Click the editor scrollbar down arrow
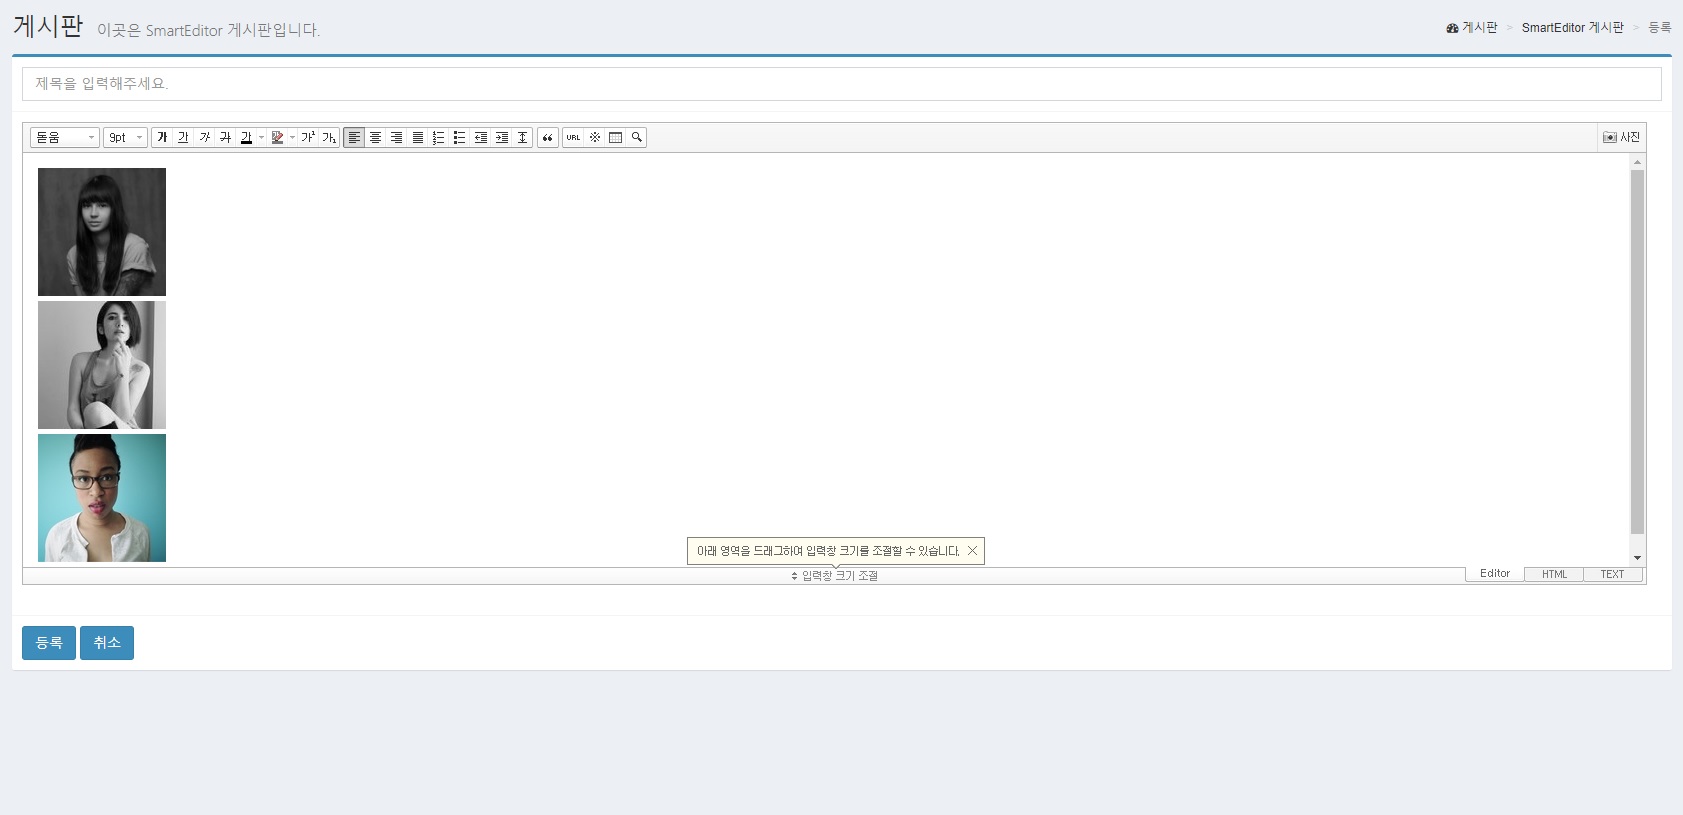Viewport: 1683px width, 815px height. (x=1637, y=558)
